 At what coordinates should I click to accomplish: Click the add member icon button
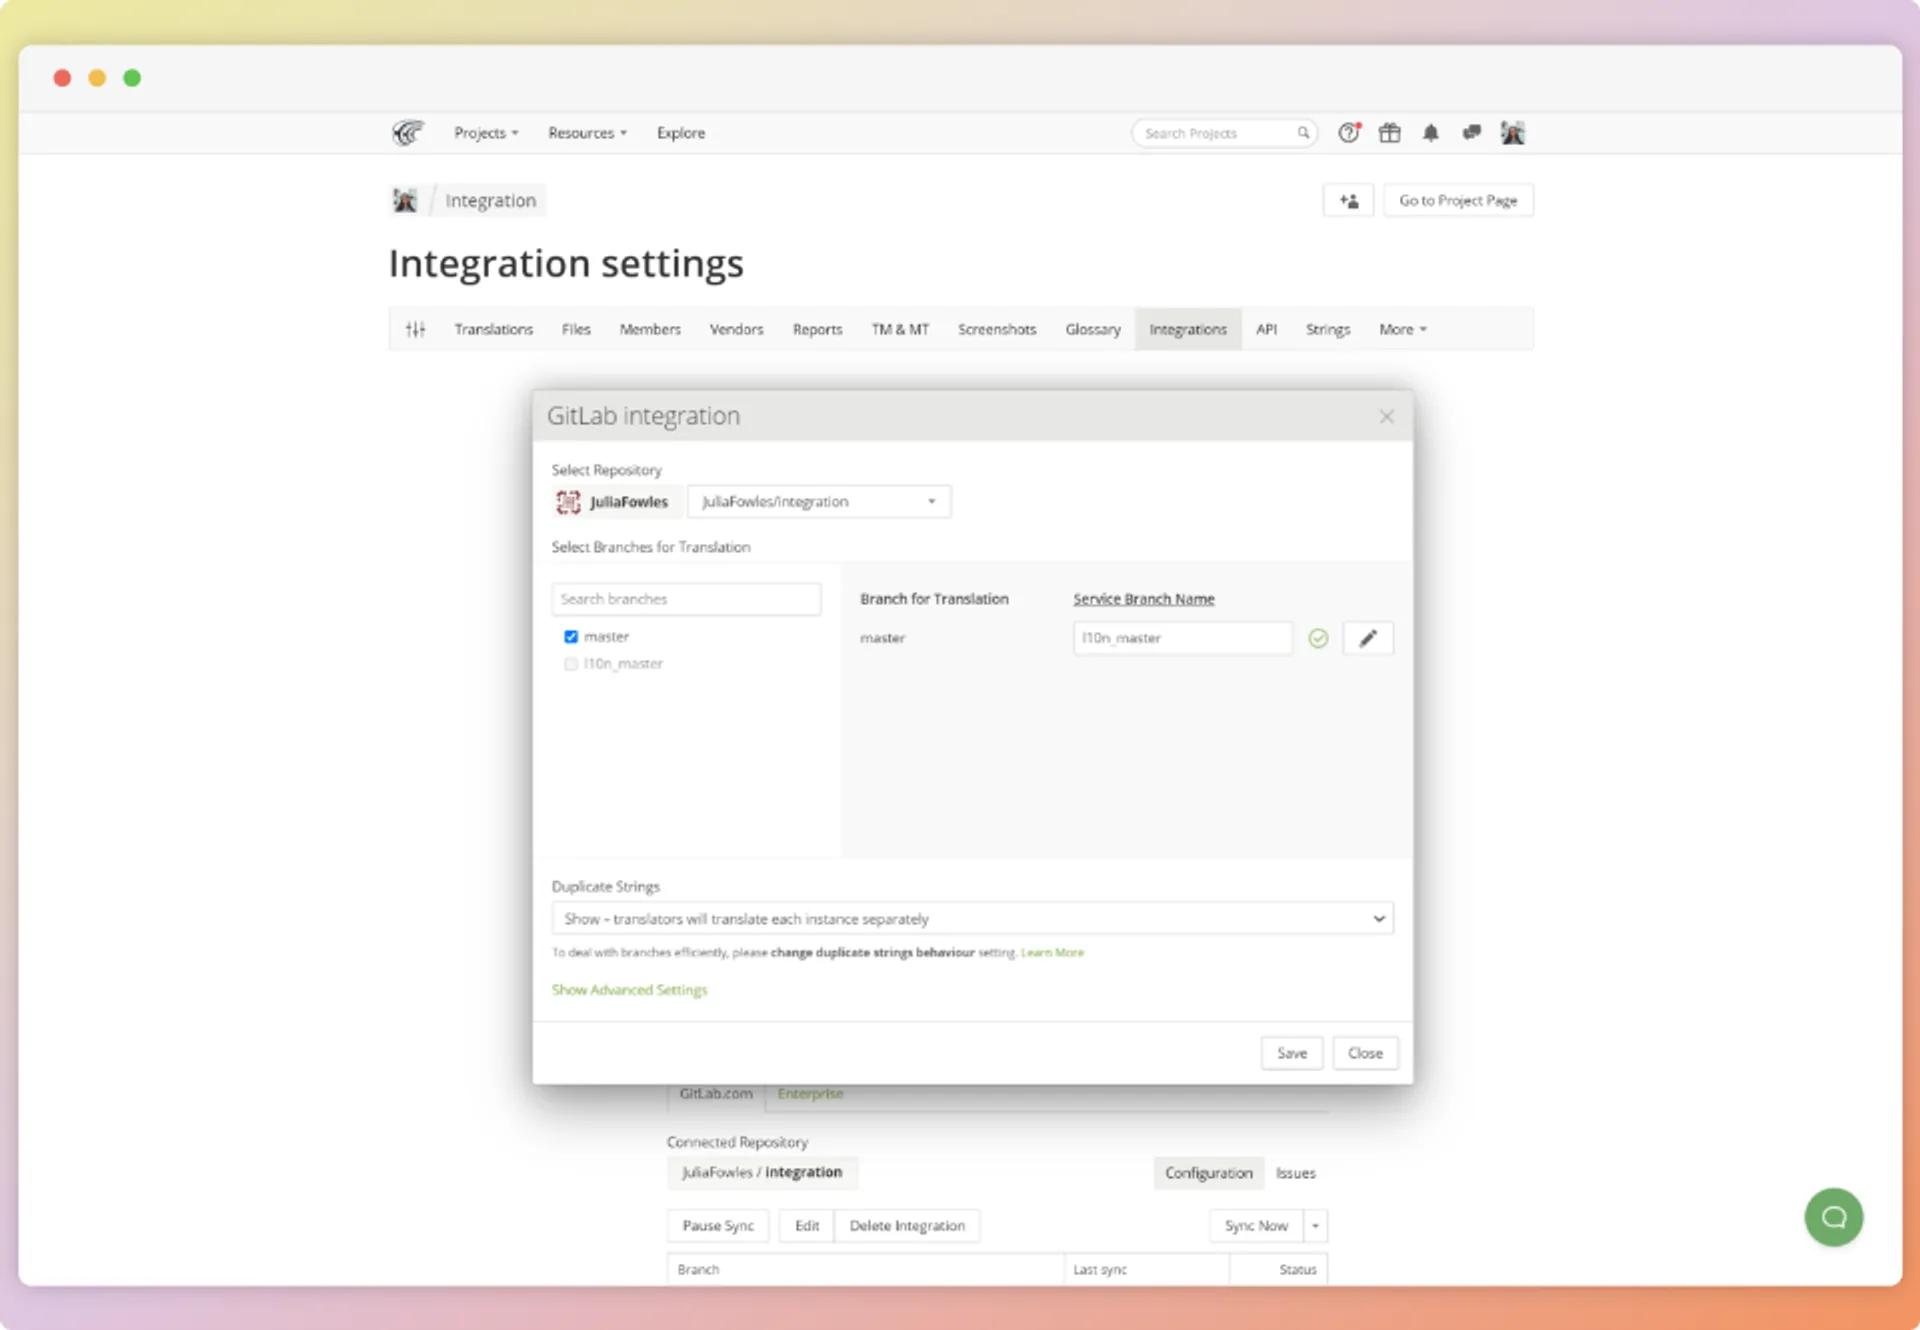coord(1348,201)
